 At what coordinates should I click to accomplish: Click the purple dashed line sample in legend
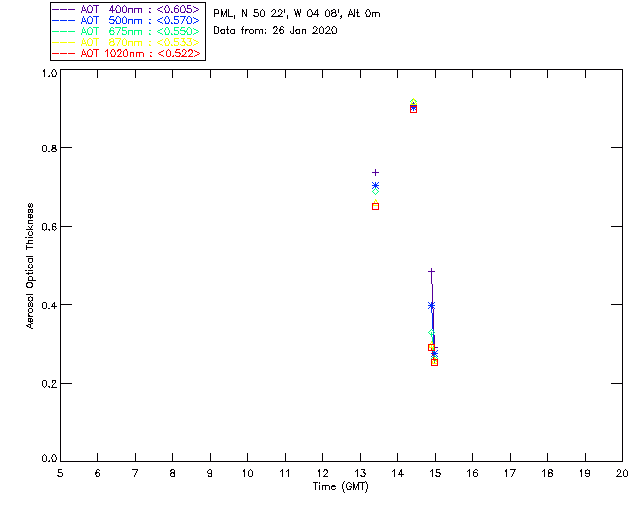coord(64,9)
